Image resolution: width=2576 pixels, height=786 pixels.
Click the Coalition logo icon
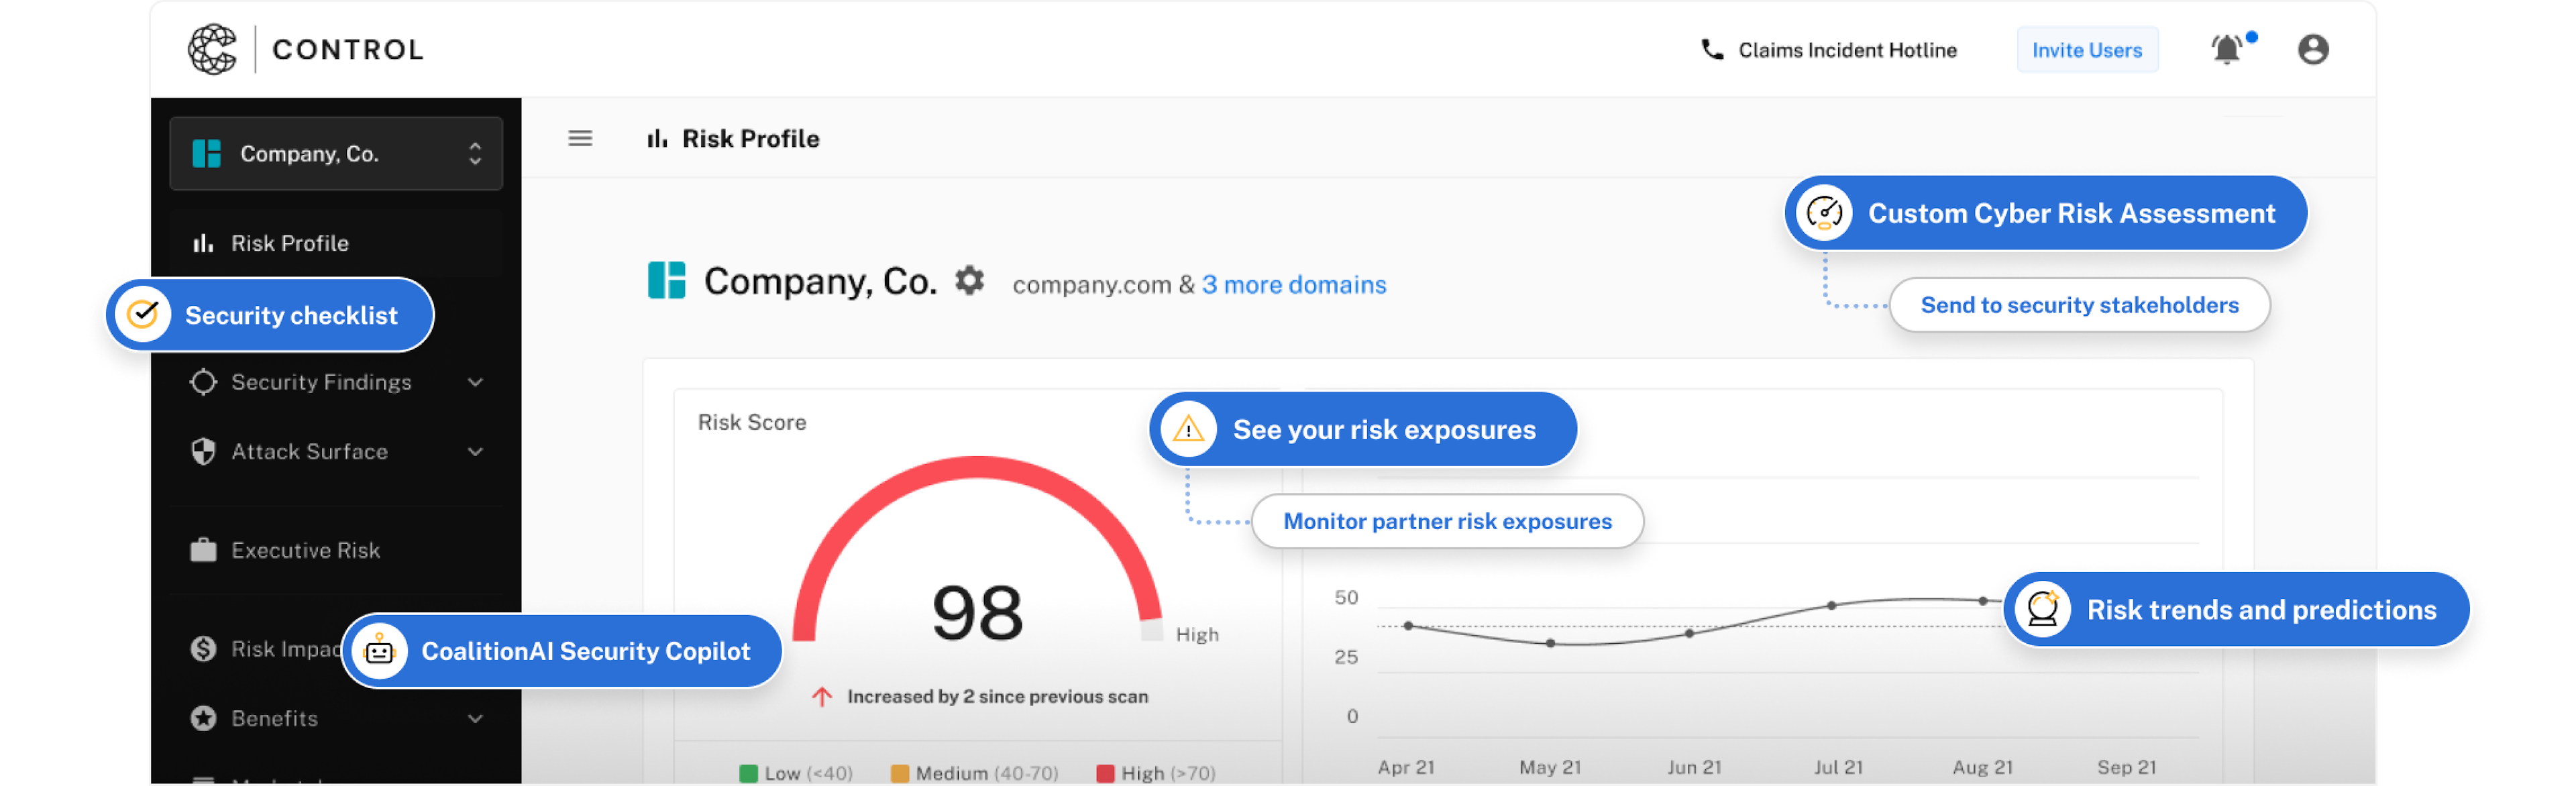point(213,50)
